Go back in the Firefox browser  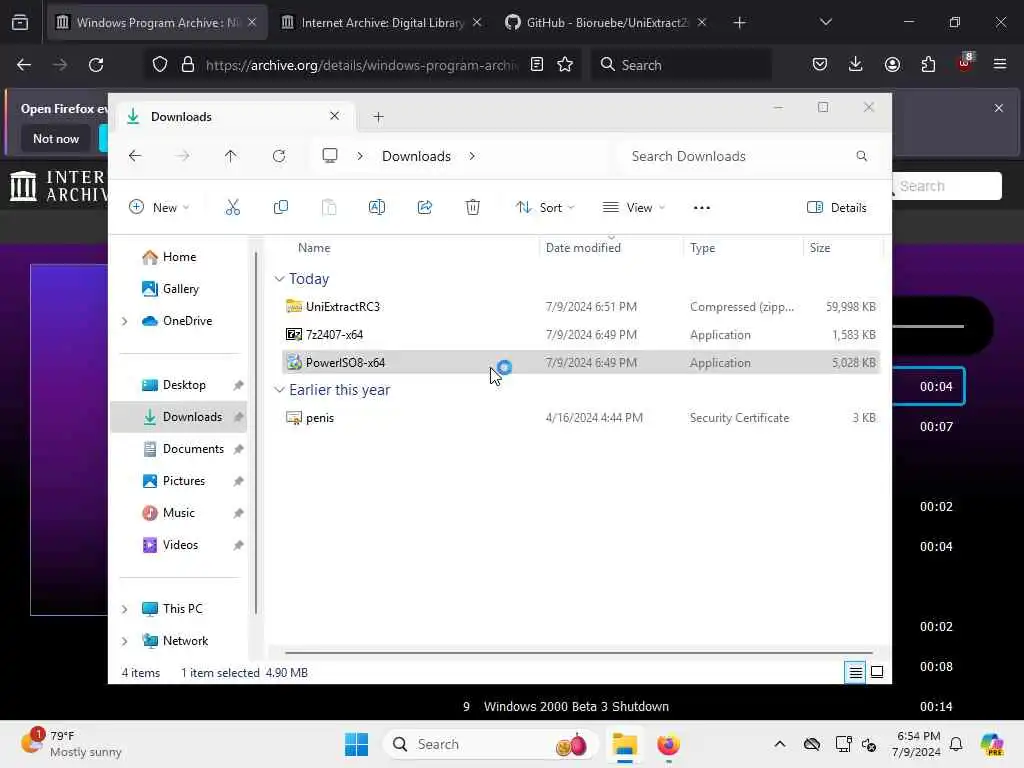tap(24, 65)
